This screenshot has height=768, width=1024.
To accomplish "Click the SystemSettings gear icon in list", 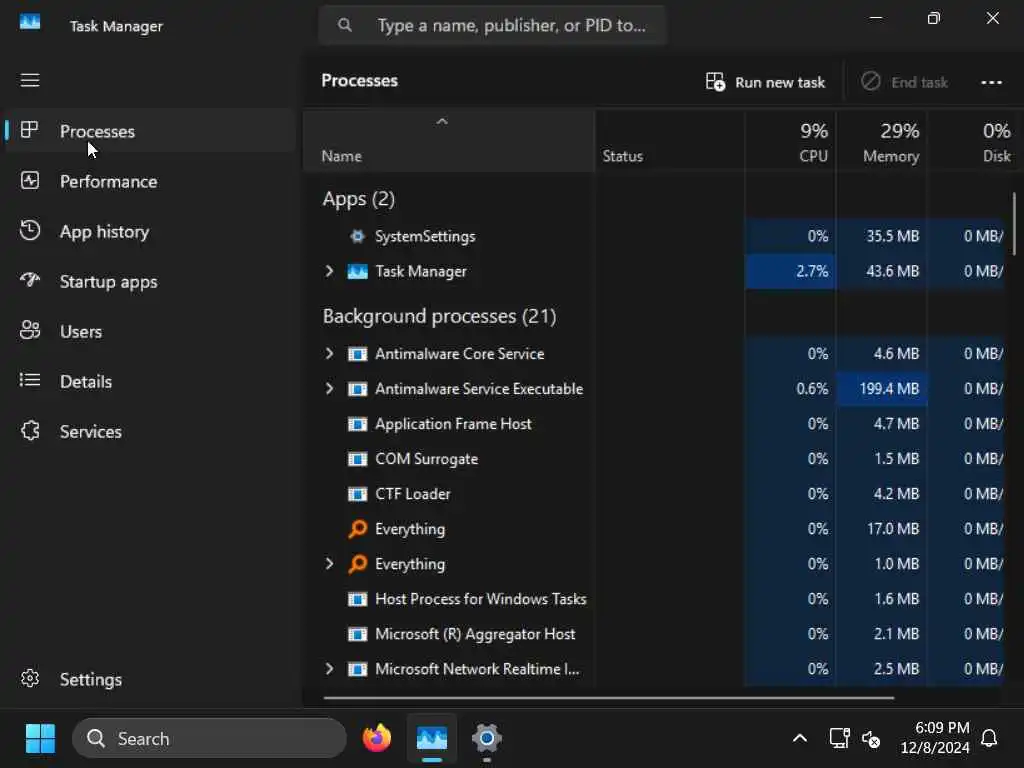I will [x=357, y=236].
